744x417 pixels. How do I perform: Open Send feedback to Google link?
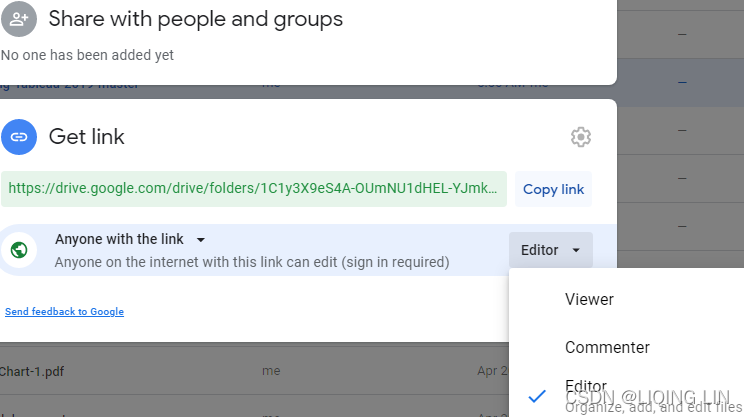click(65, 312)
